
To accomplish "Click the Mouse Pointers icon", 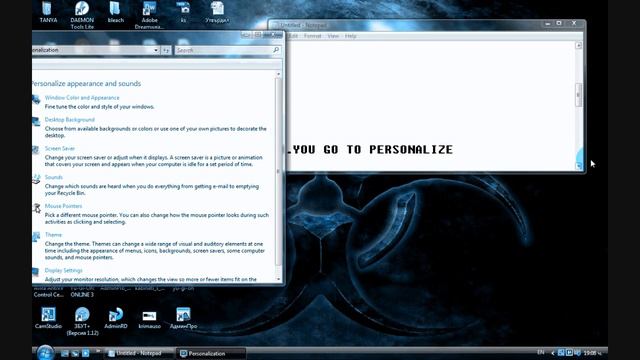I will point(36,208).
